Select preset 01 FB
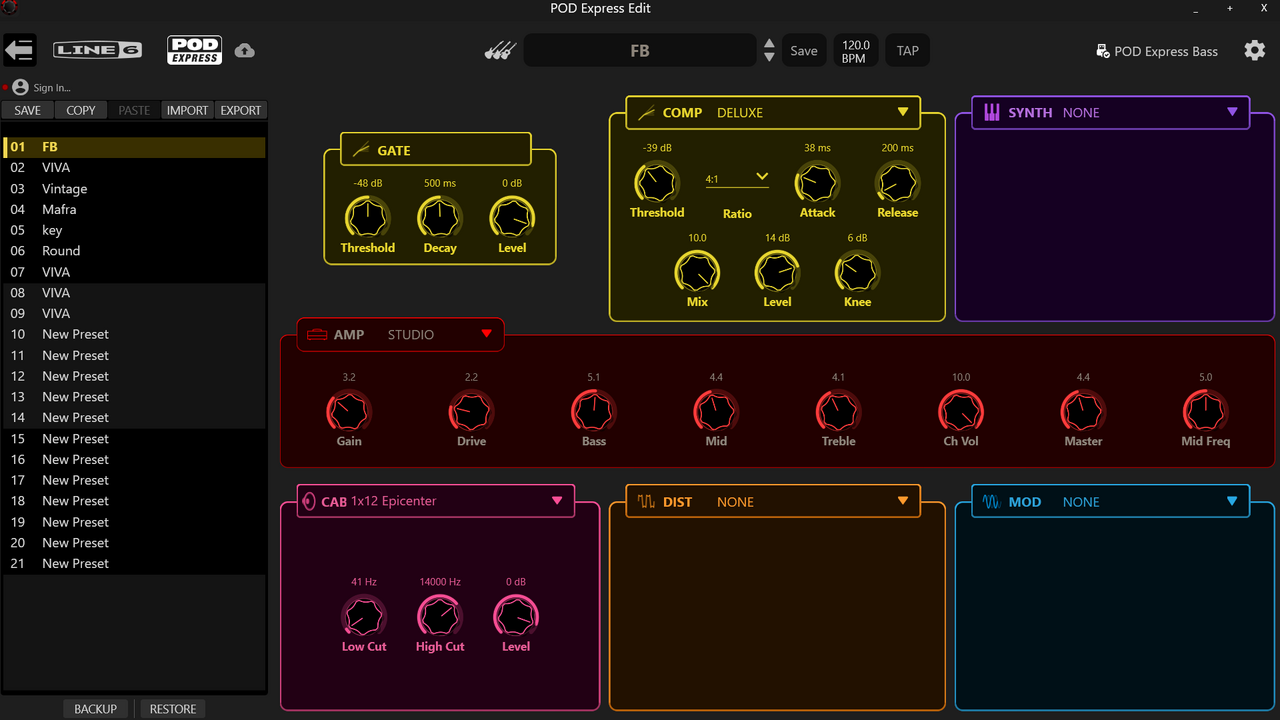 (x=134, y=147)
